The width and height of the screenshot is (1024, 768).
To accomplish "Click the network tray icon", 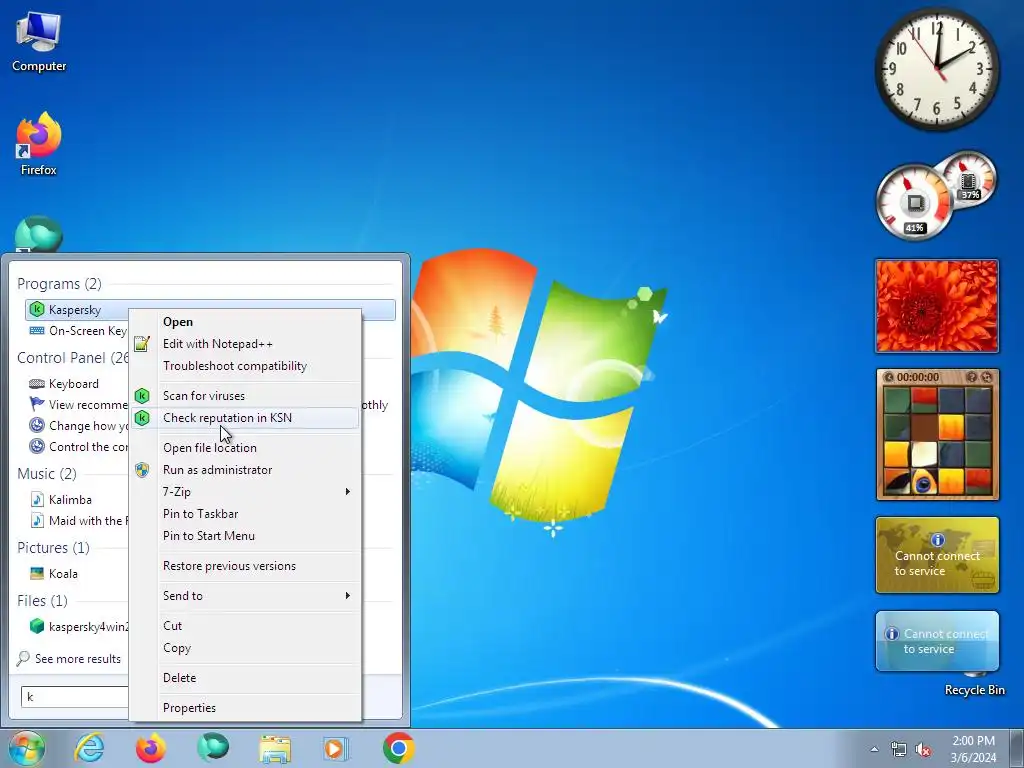I will click(x=899, y=750).
